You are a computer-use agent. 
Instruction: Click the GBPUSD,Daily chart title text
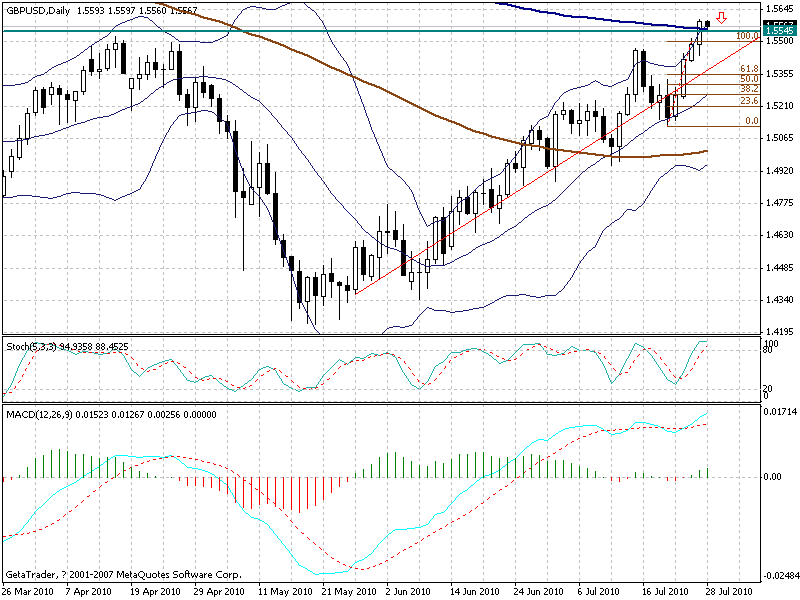[38, 11]
